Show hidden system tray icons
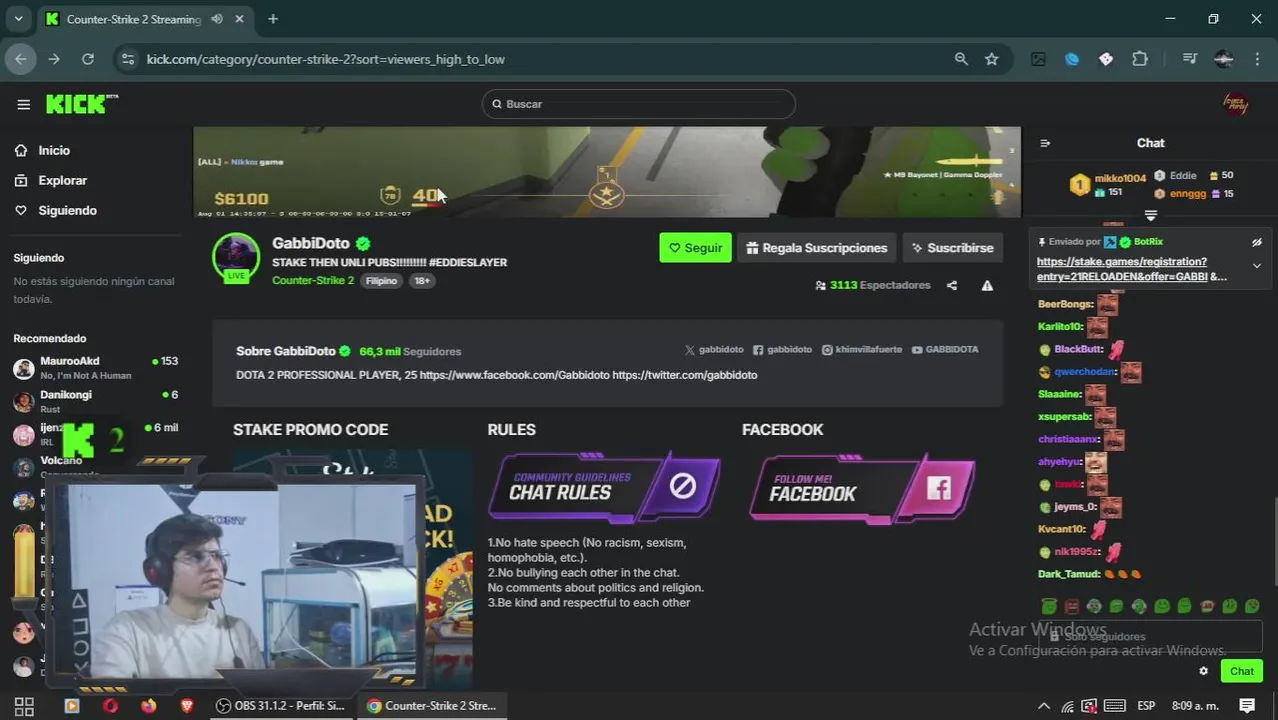This screenshot has width=1278, height=720. pos(1043,705)
